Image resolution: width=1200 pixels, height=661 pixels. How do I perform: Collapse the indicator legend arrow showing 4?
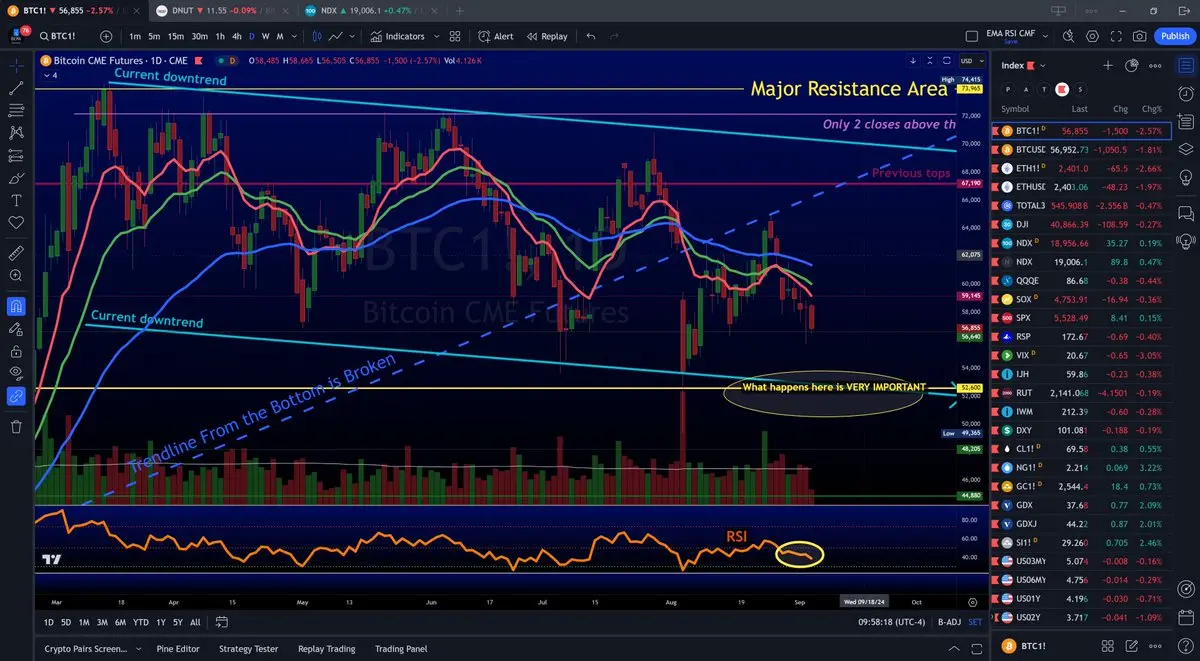(x=53, y=75)
